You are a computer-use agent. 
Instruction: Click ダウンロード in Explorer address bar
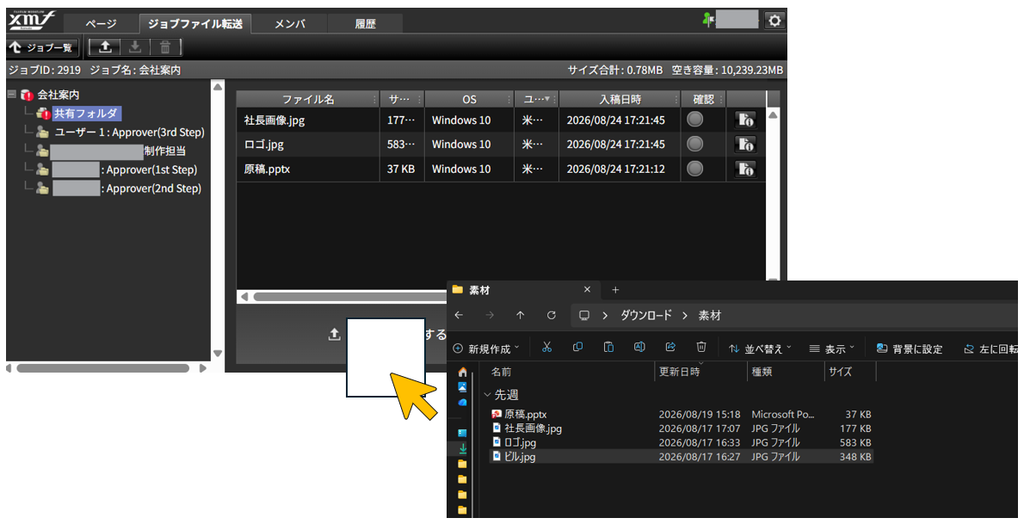click(x=646, y=316)
